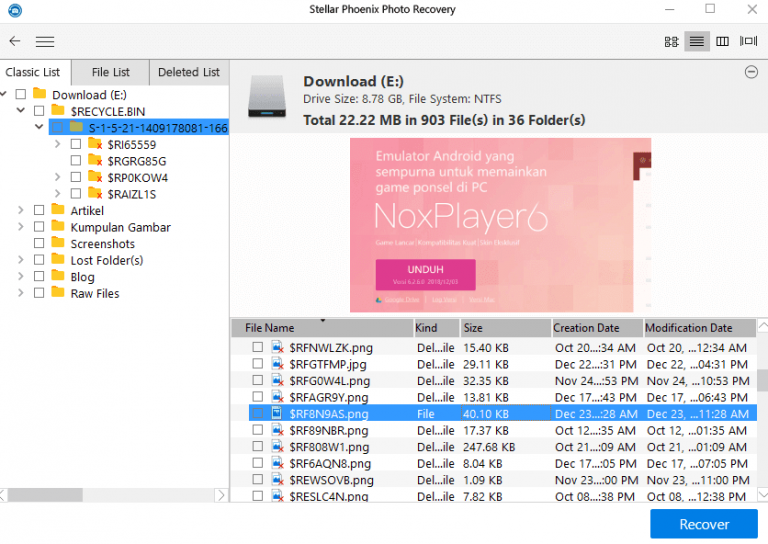
Task: Sort by File Name column header
Action: point(322,328)
